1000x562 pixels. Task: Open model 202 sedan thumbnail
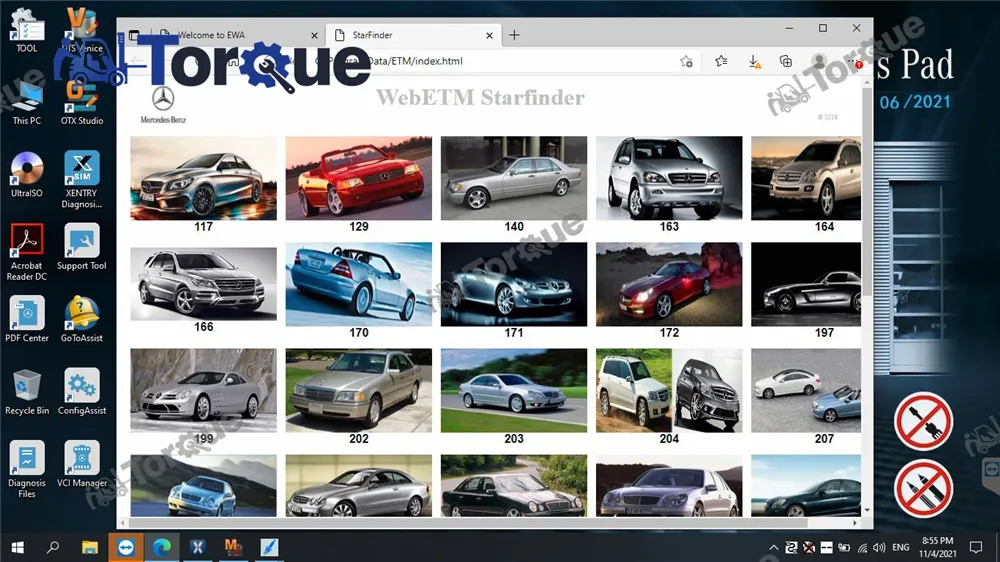[x=358, y=390]
